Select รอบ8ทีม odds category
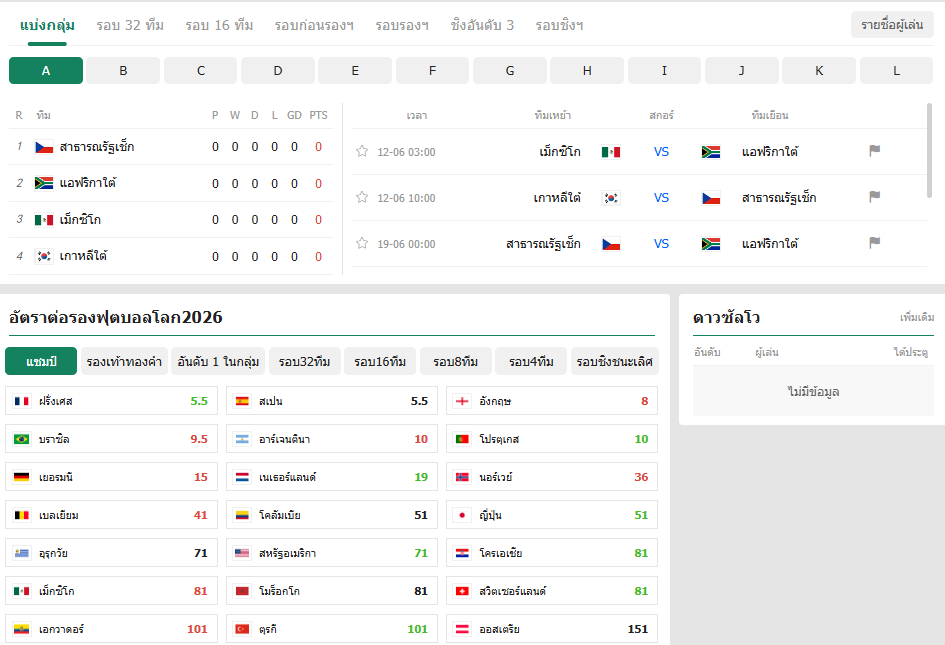Viewport: 945px width, 645px height. [x=456, y=361]
